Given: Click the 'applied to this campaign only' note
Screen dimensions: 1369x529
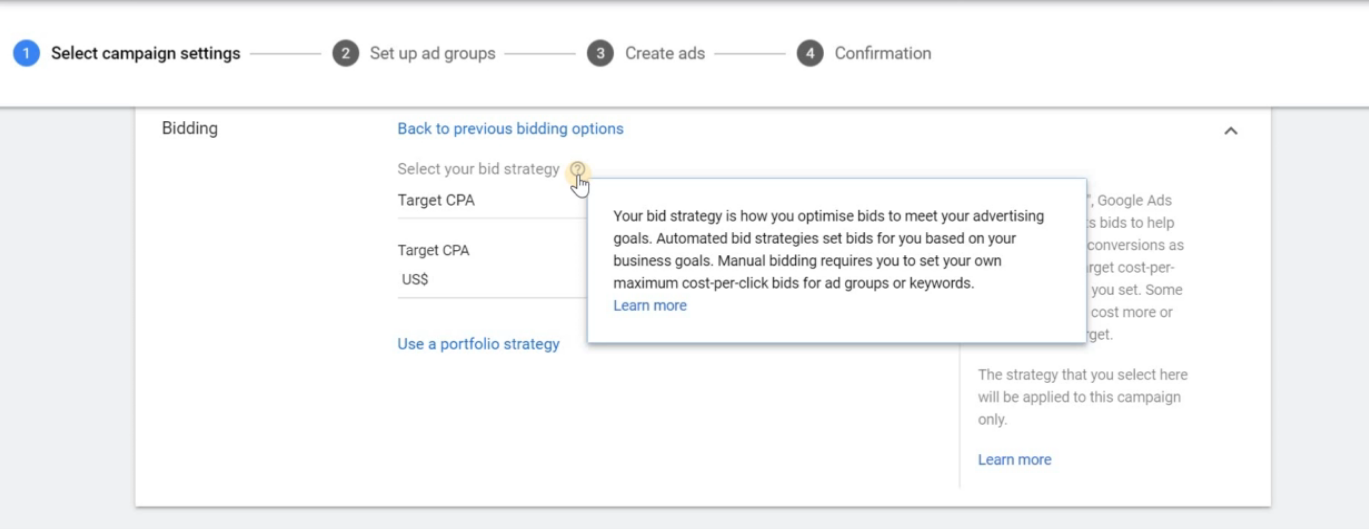Looking at the screenshot, I should tap(1082, 397).
